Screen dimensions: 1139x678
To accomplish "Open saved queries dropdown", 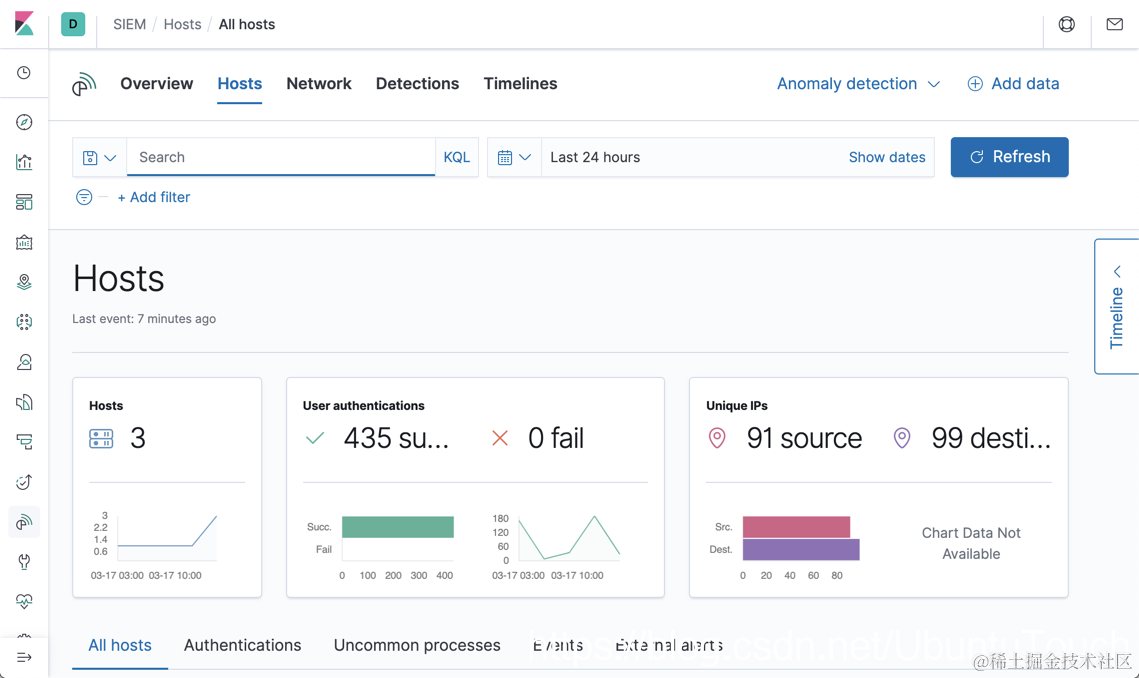I will tap(100, 157).
